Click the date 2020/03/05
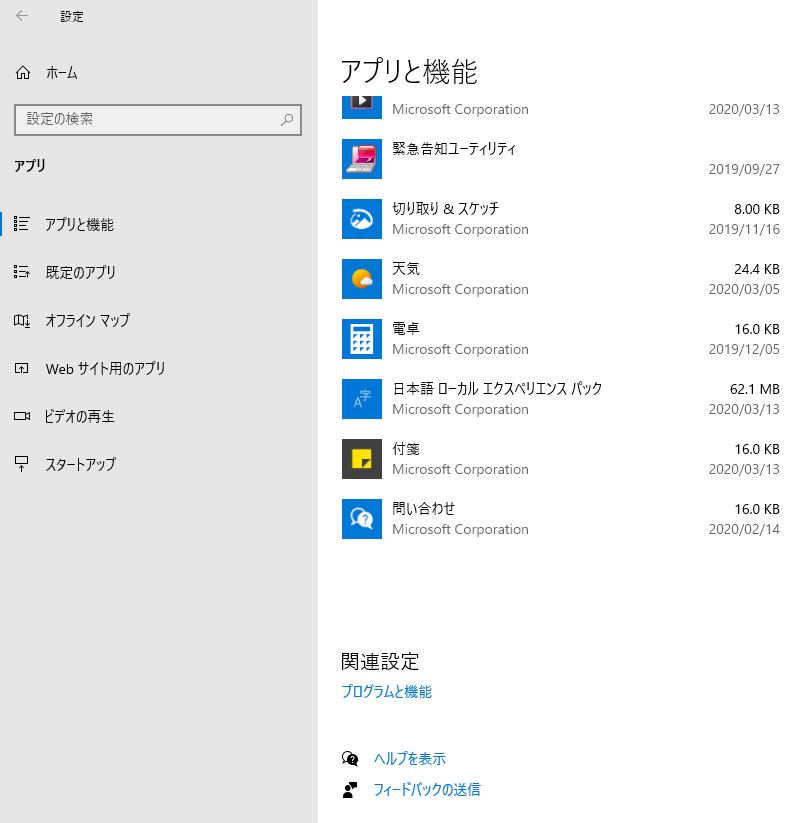803x823 pixels. coord(744,289)
